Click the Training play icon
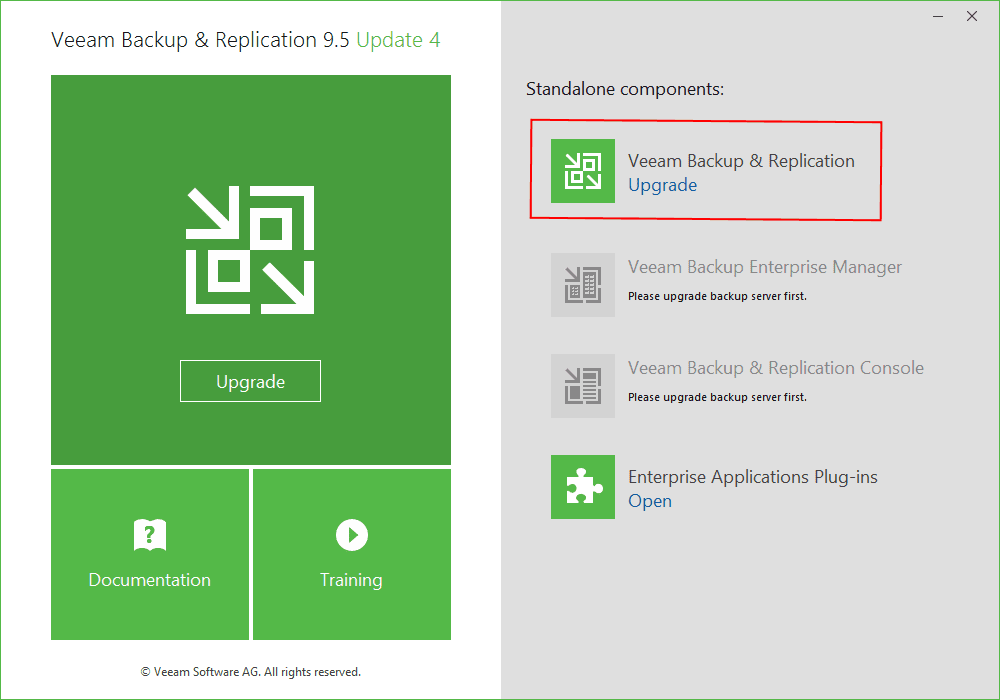 [x=351, y=536]
